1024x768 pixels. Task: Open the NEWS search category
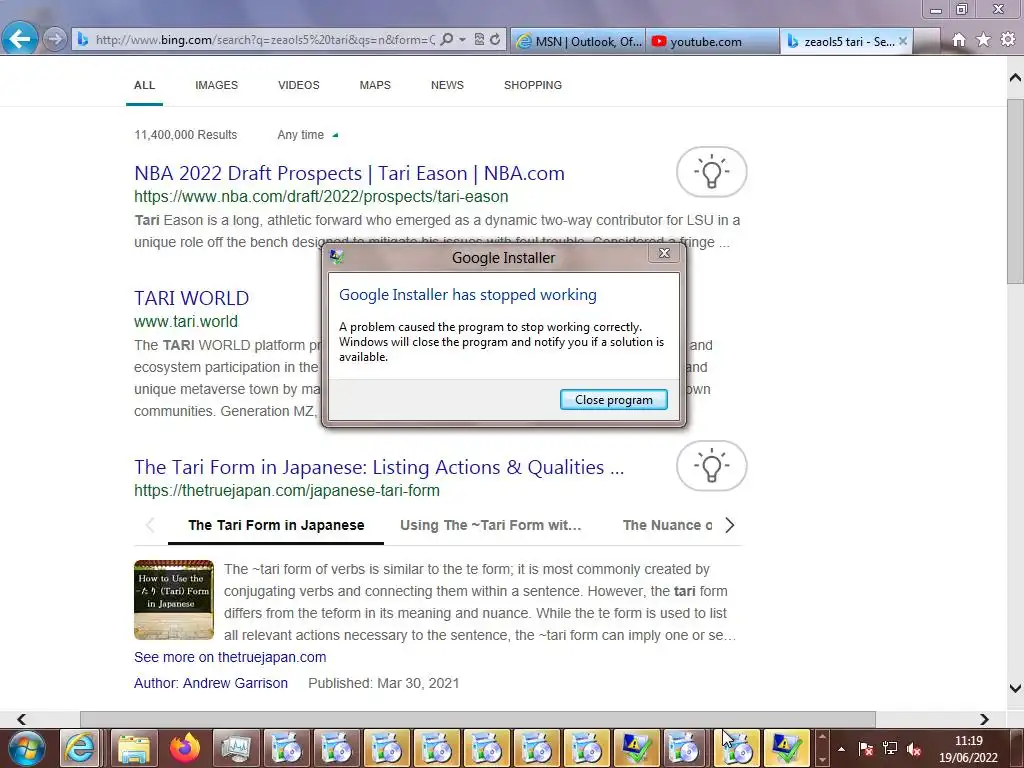coord(447,86)
